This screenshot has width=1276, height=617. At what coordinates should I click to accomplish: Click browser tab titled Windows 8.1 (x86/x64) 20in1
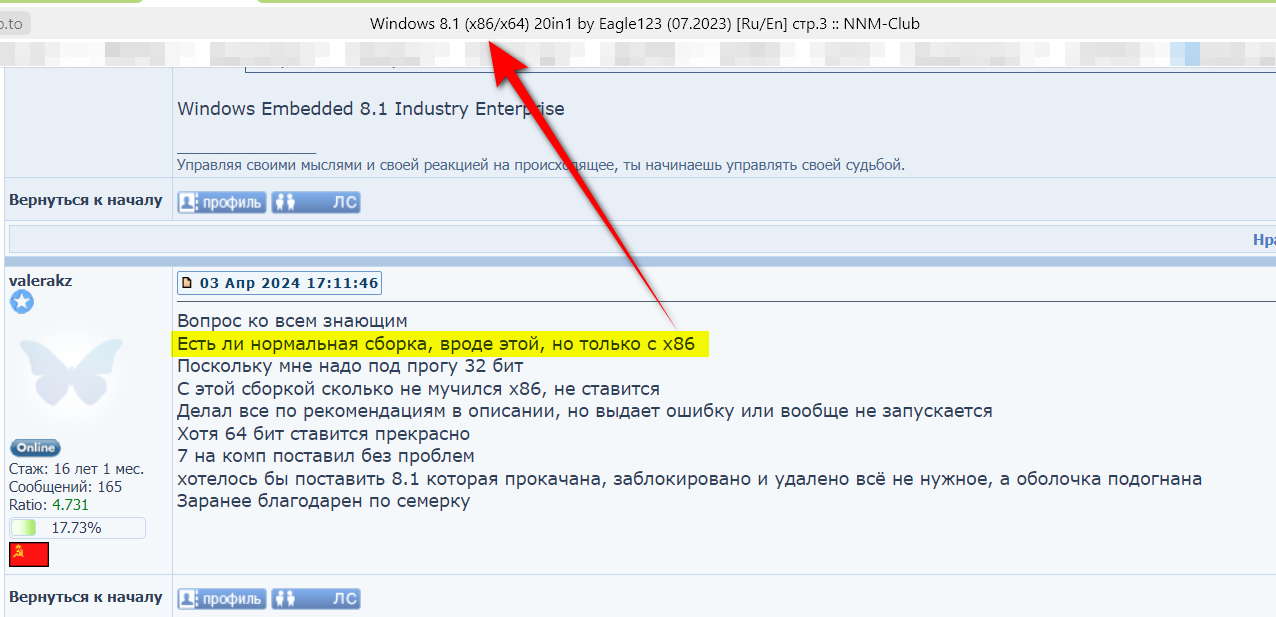point(645,23)
